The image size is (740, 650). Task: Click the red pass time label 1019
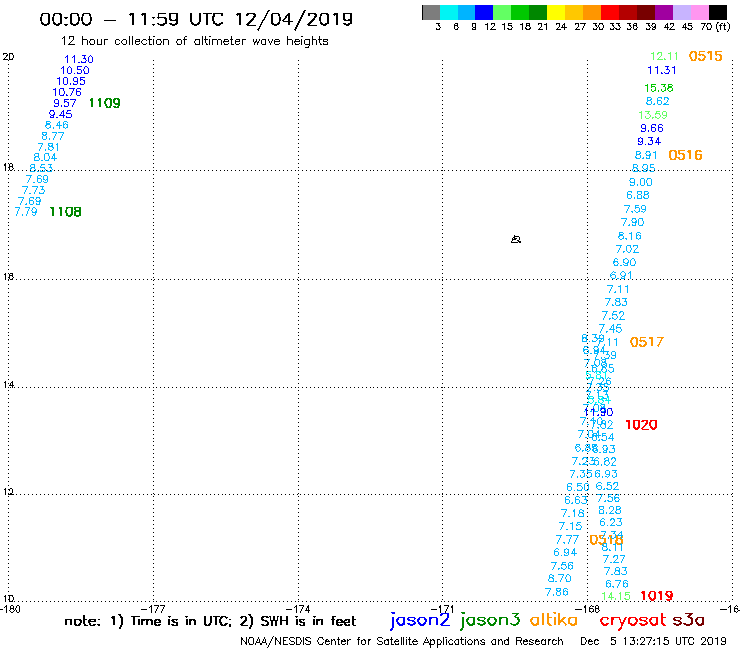click(x=656, y=596)
